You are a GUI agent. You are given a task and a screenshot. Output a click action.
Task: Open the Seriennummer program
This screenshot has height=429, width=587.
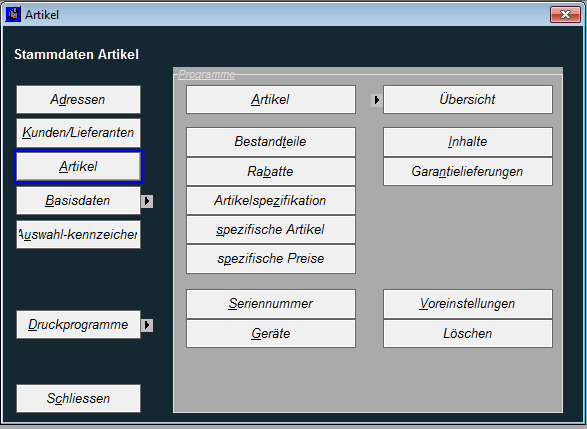click(271, 304)
